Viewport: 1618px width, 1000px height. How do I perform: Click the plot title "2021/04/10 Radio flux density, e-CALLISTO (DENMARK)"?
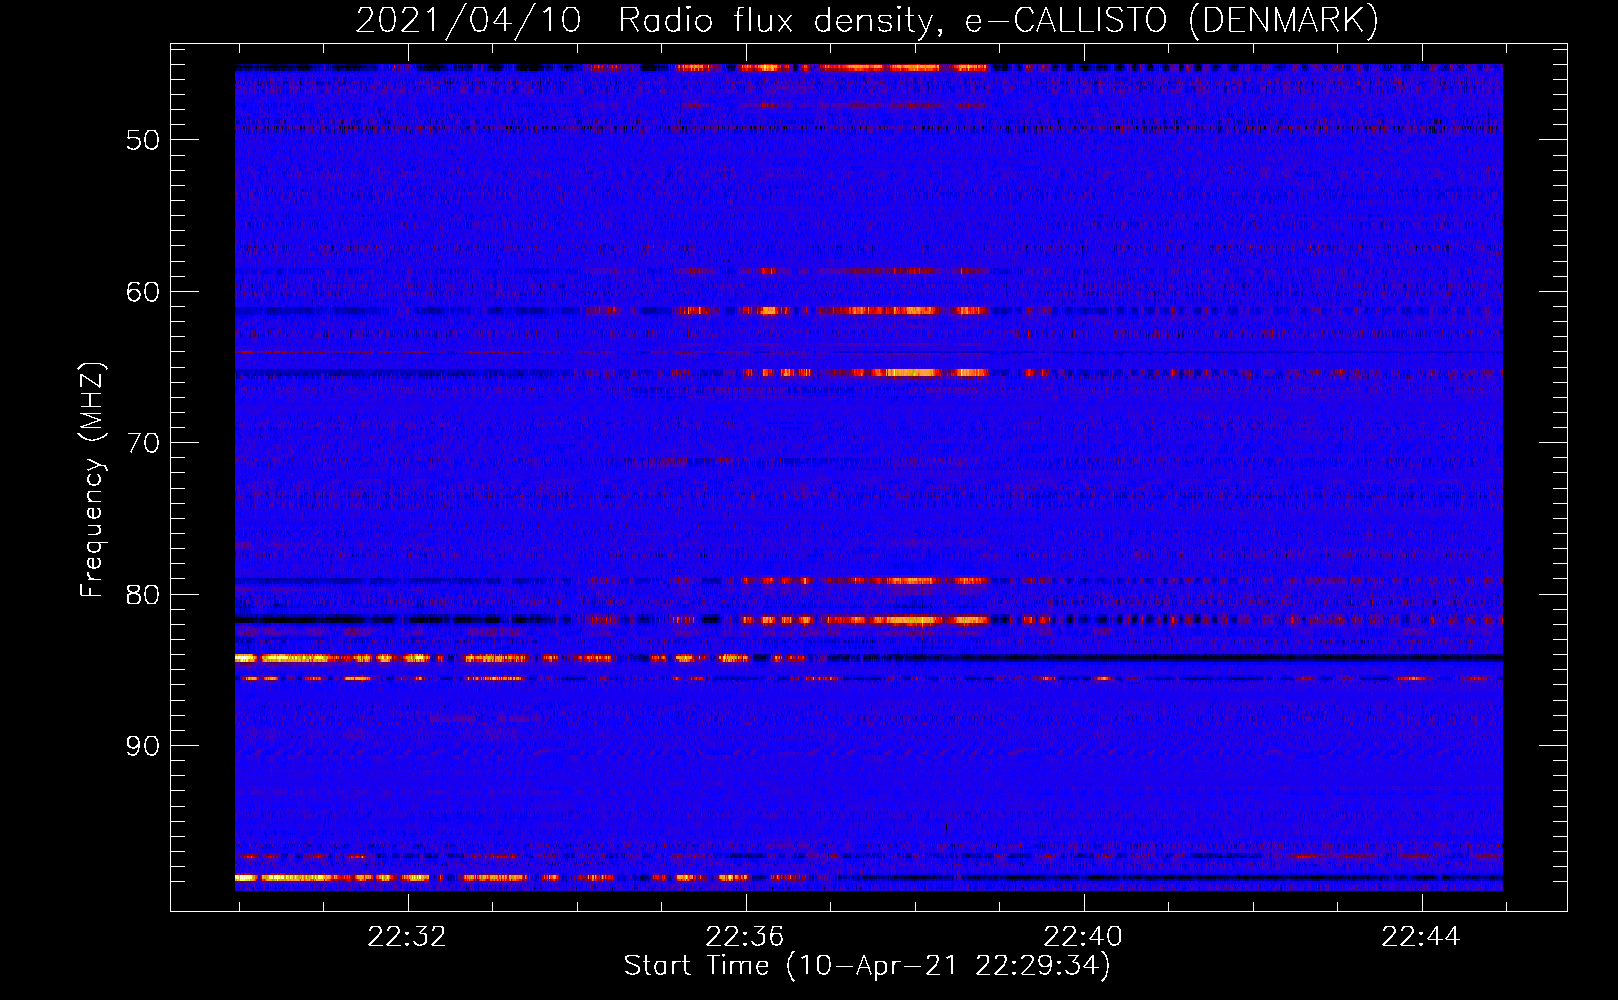[867, 20]
